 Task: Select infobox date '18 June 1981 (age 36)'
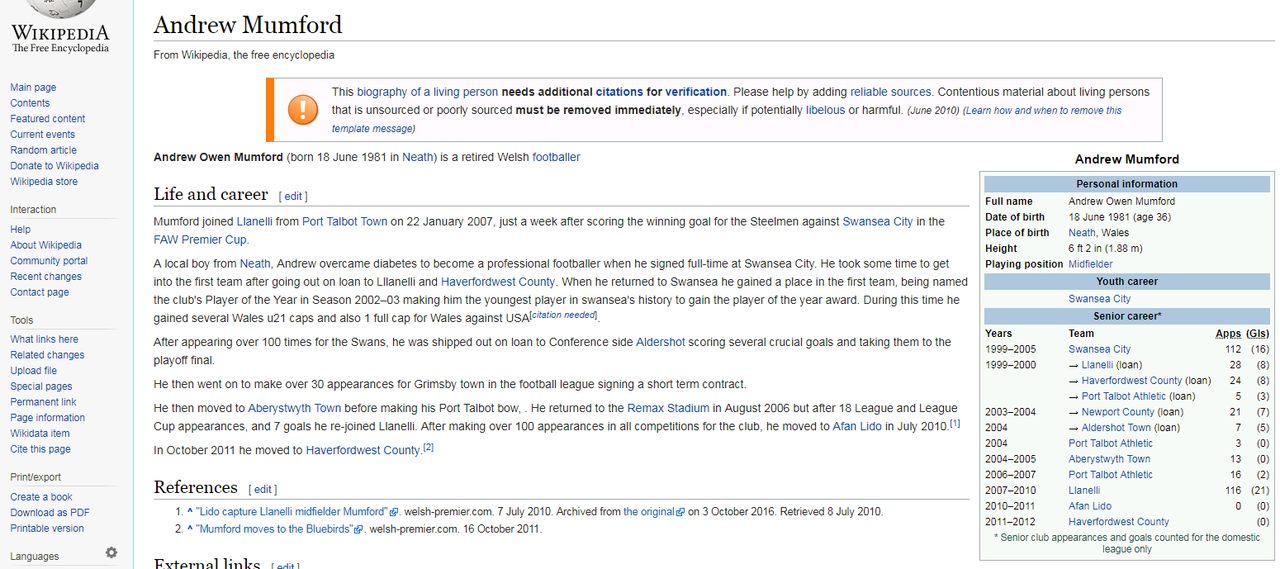tap(1120, 217)
